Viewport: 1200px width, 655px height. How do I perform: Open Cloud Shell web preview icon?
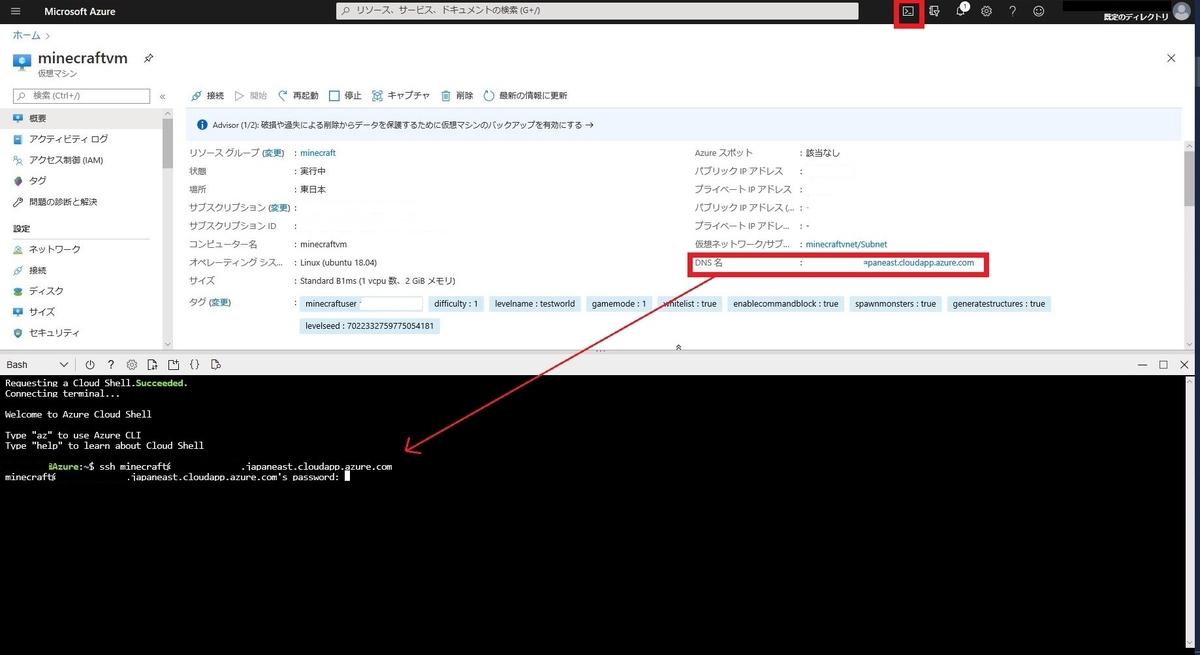(215, 365)
